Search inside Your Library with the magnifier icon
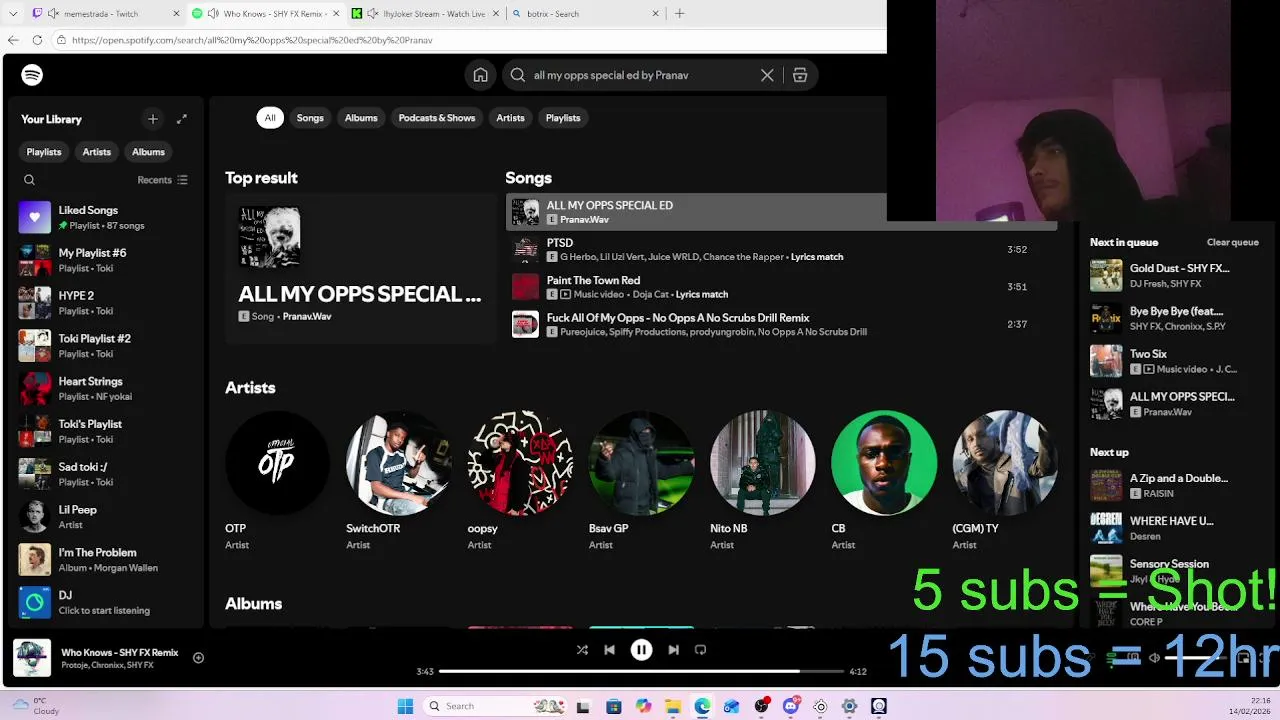The width and height of the screenshot is (1280, 720). coord(29,180)
